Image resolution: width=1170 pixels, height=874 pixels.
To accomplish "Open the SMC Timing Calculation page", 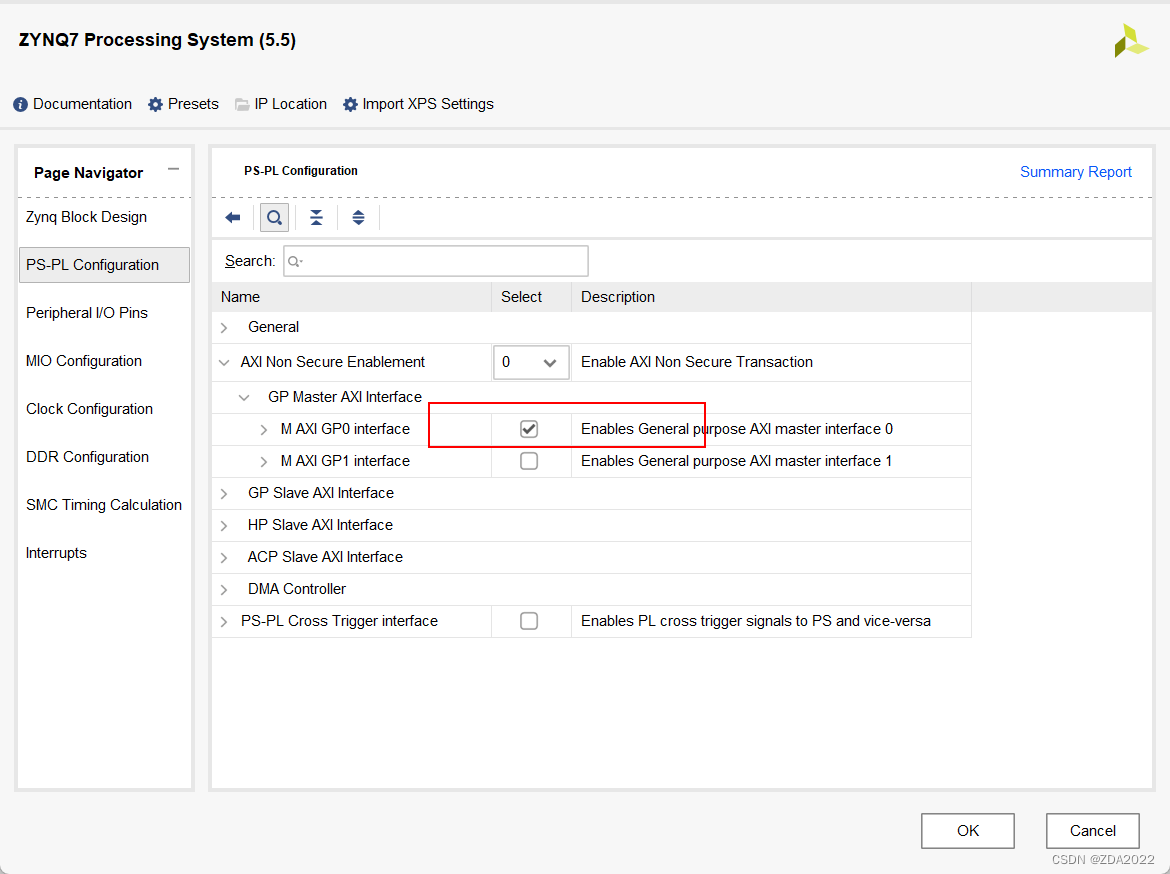I will click(x=104, y=505).
